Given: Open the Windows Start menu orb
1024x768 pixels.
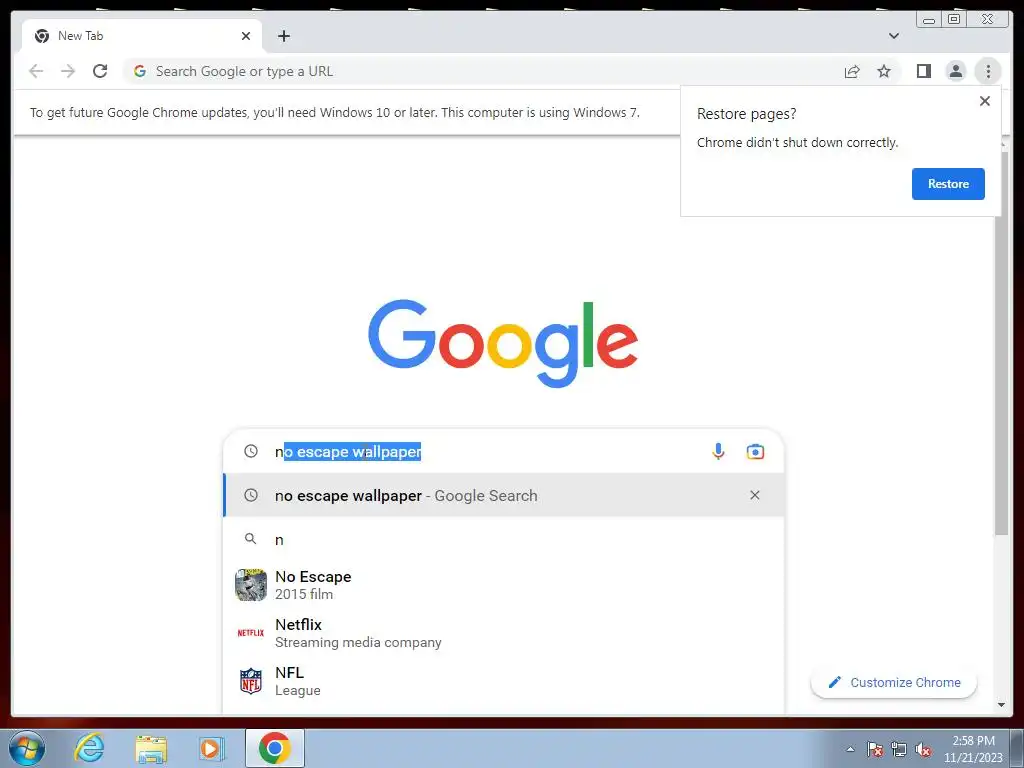Looking at the screenshot, I should [27, 748].
